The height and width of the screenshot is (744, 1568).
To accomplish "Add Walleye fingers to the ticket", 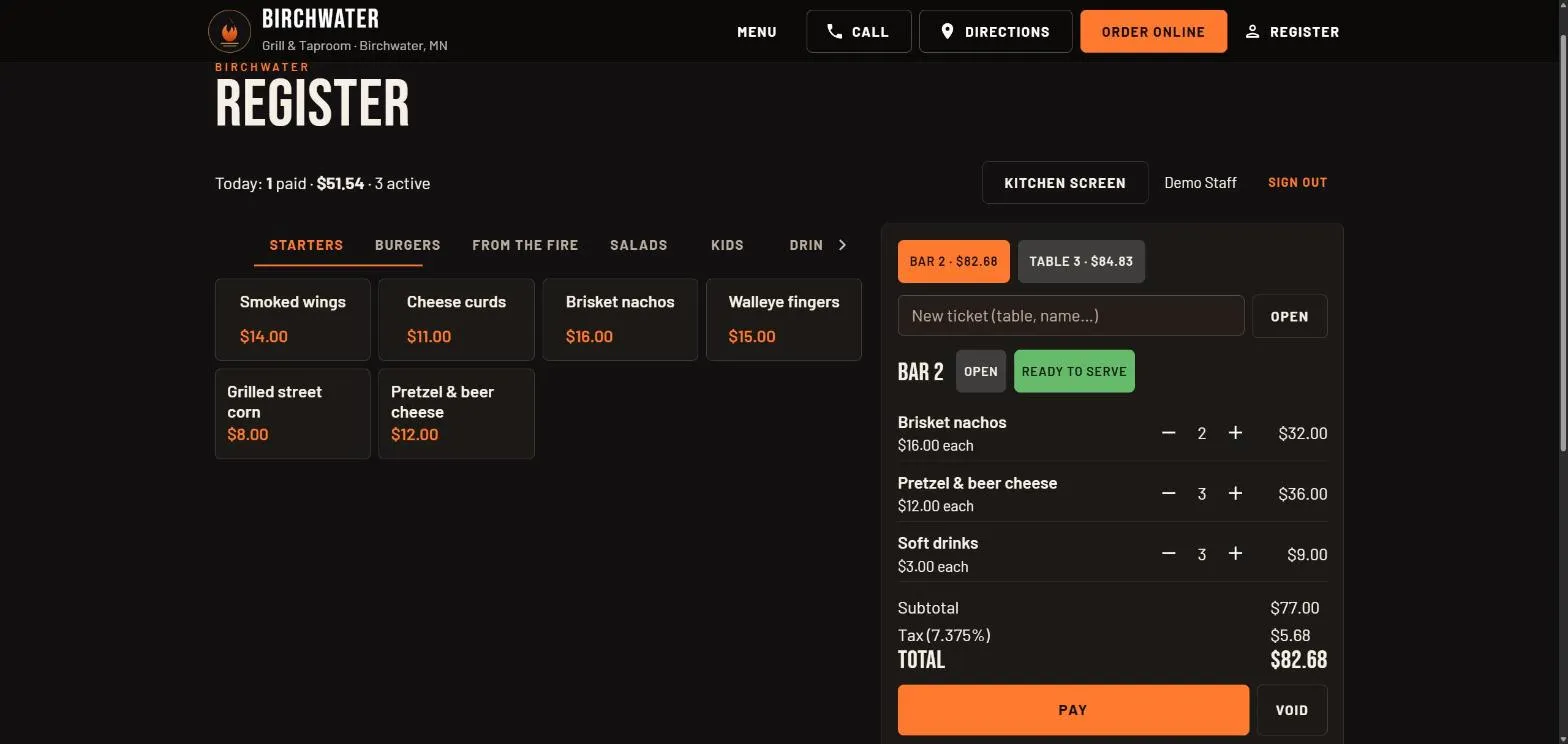I will [x=784, y=319].
